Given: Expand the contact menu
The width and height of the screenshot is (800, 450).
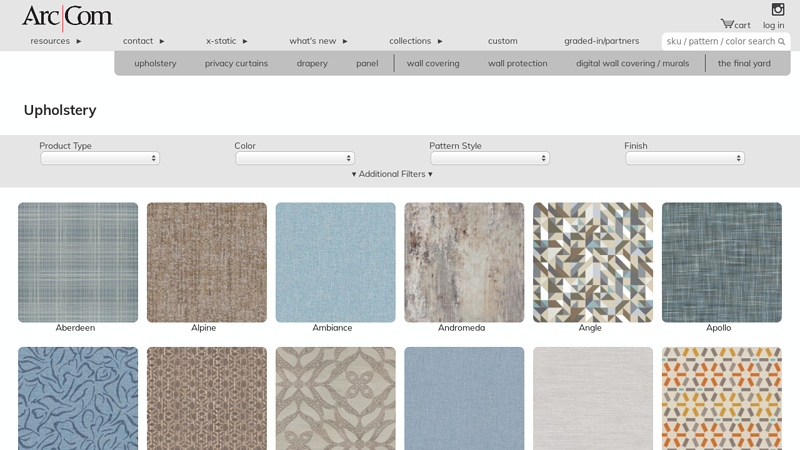Looking at the screenshot, I should (143, 41).
